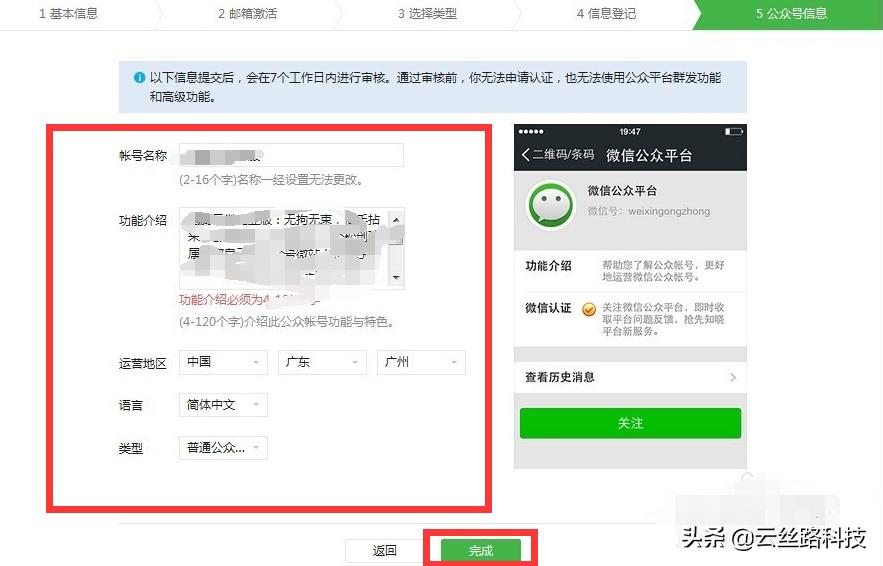883x566 pixels.
Task: Open the 中国 country dropdown
Action: (x=223, y=362)
